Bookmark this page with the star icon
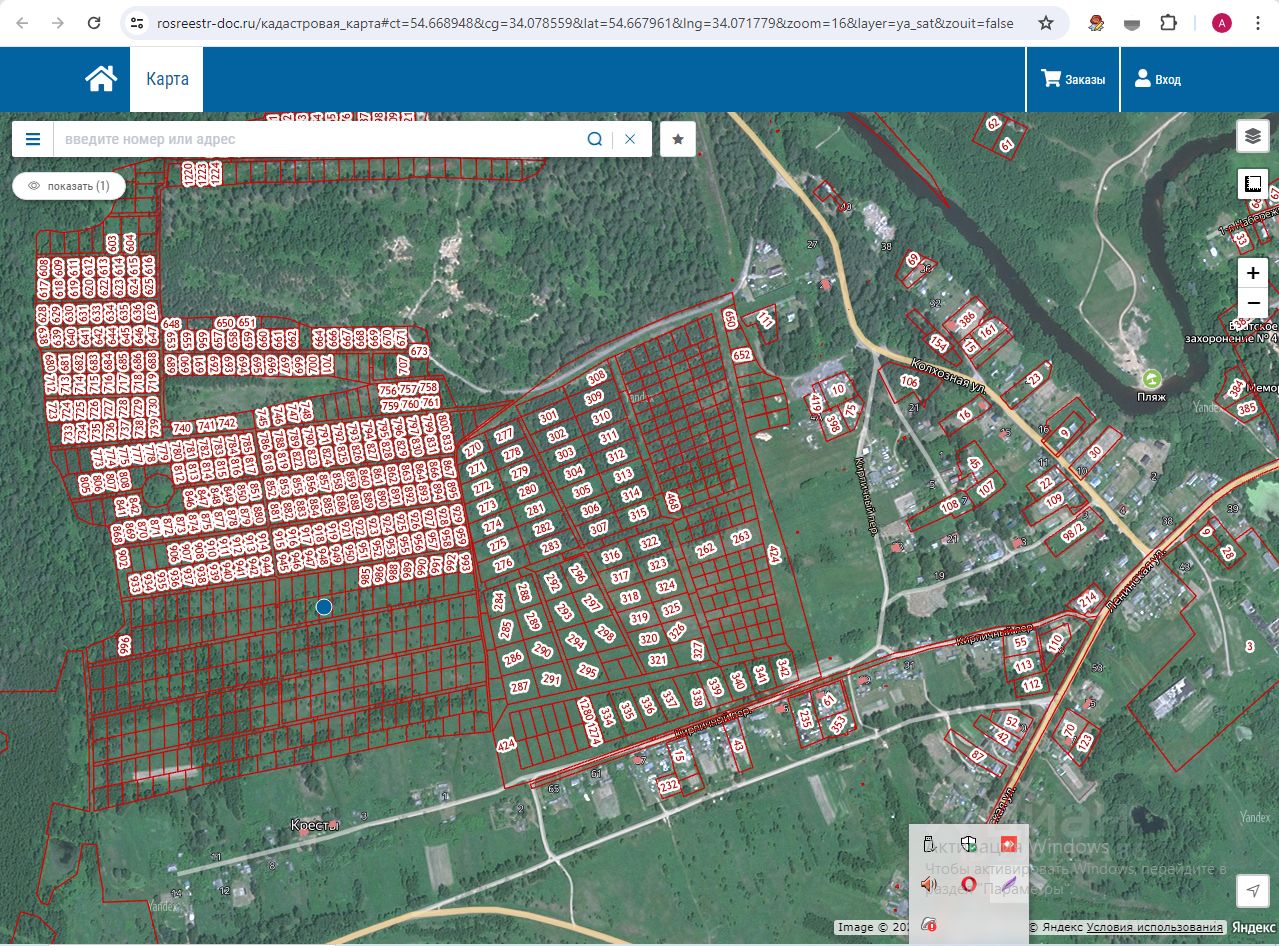The width and height of the screenshot is (1279, 946). [1046, 23]
